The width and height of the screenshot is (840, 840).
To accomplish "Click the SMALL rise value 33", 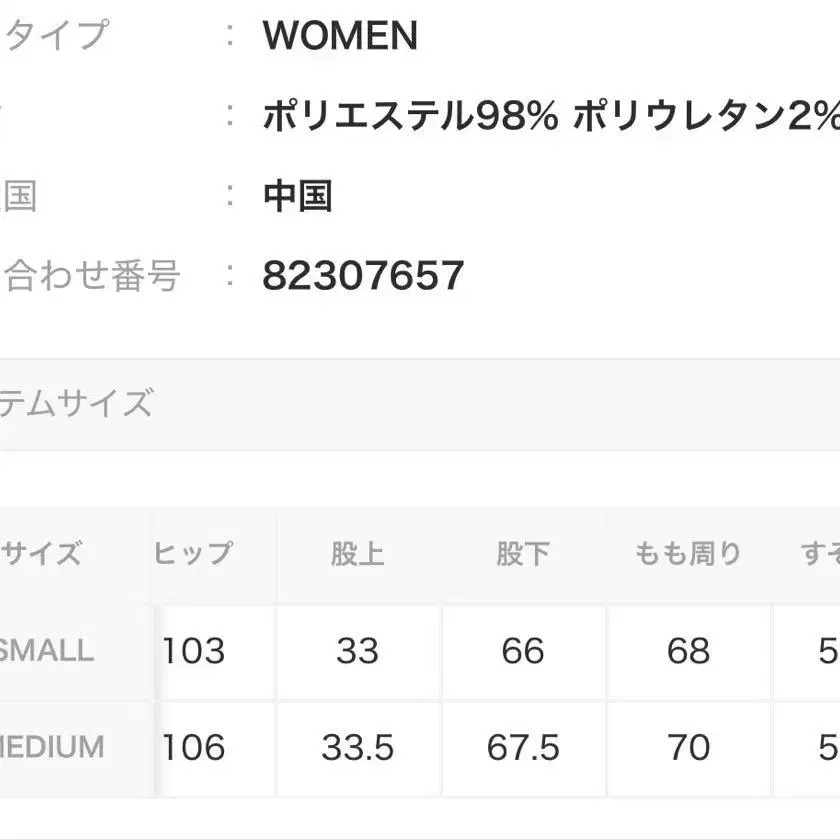I will click(357, 651).
